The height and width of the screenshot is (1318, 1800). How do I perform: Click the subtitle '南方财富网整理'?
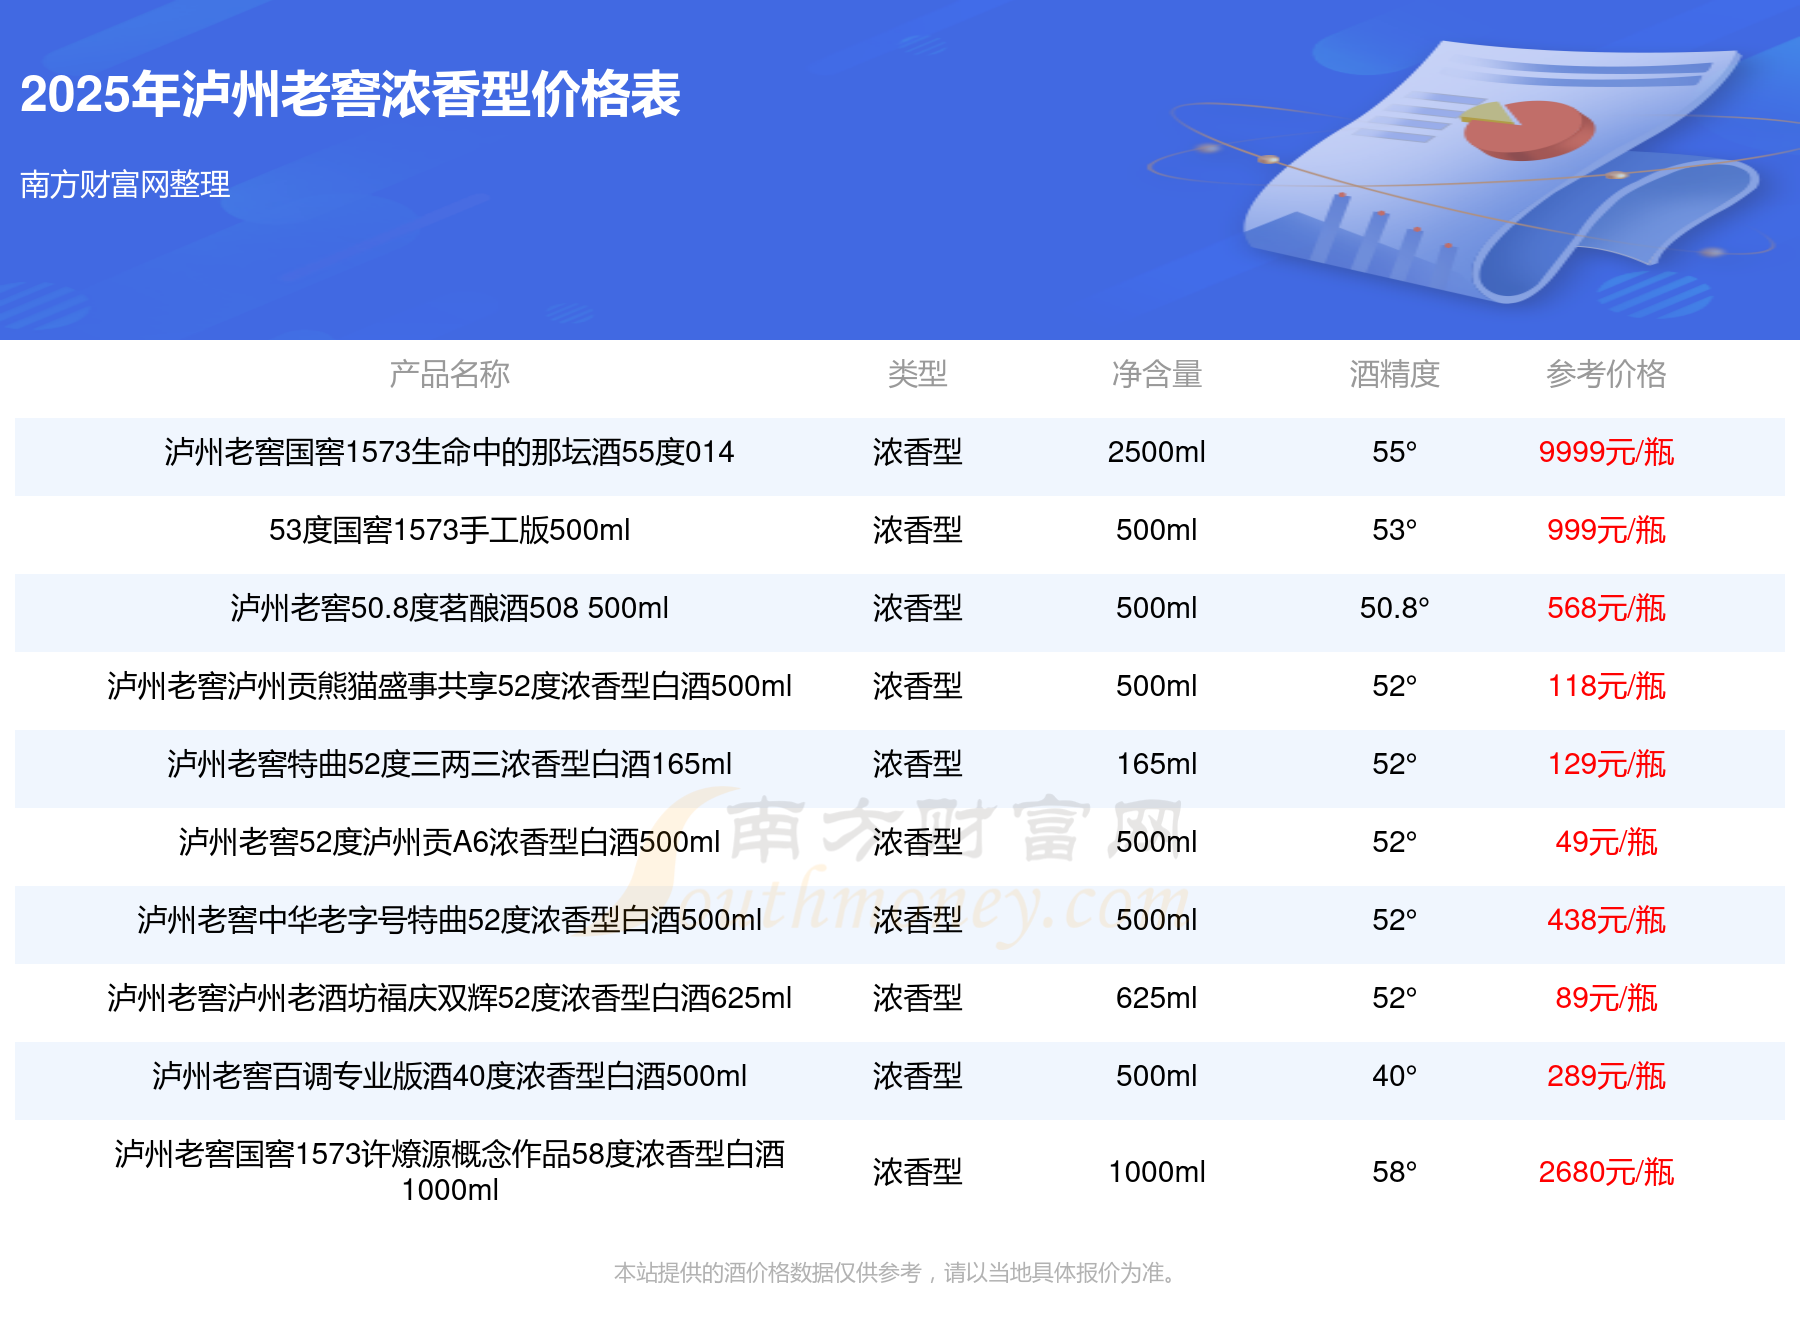click(125, 184)
